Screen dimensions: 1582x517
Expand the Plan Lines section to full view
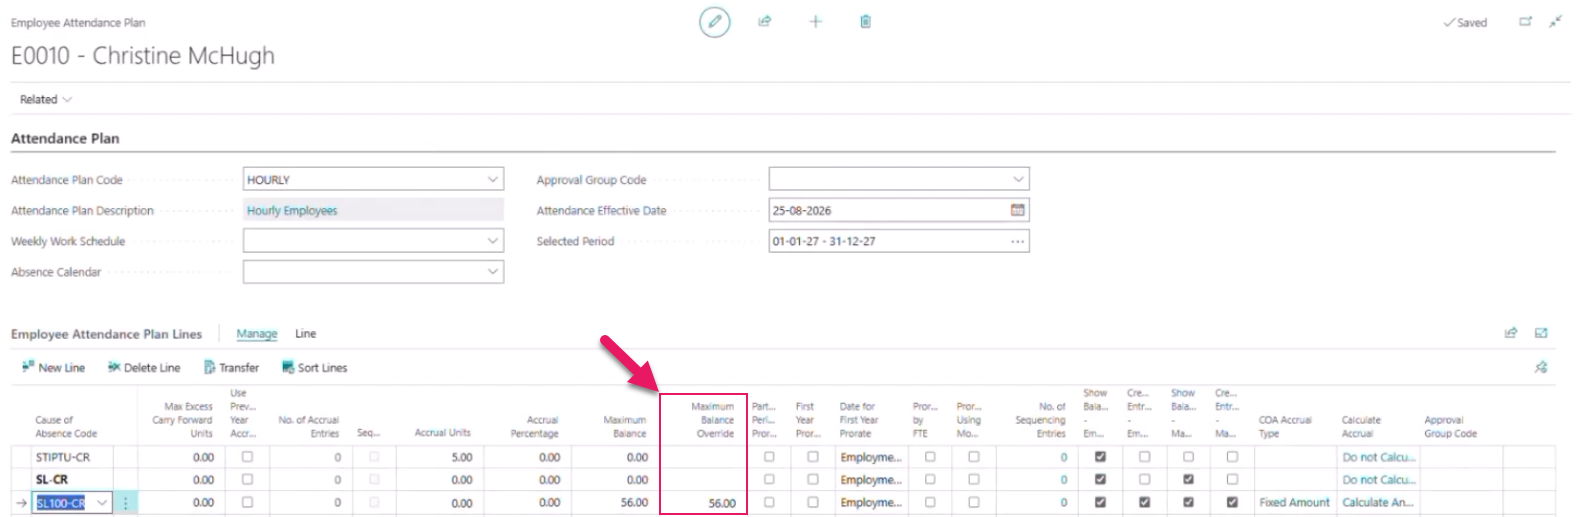click(x=1541, y=333)
